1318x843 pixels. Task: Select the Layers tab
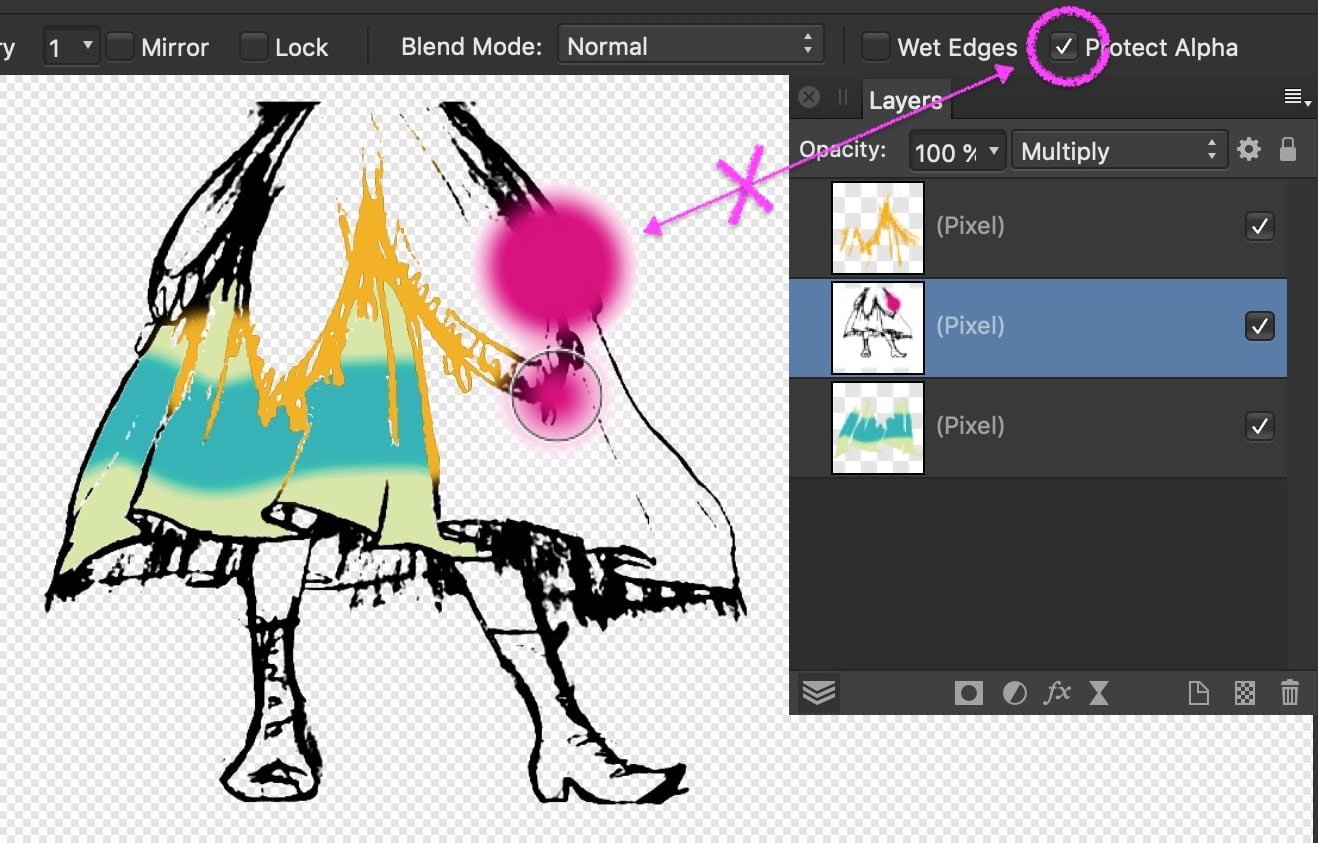pyautogui.click(x=904, y=100)
